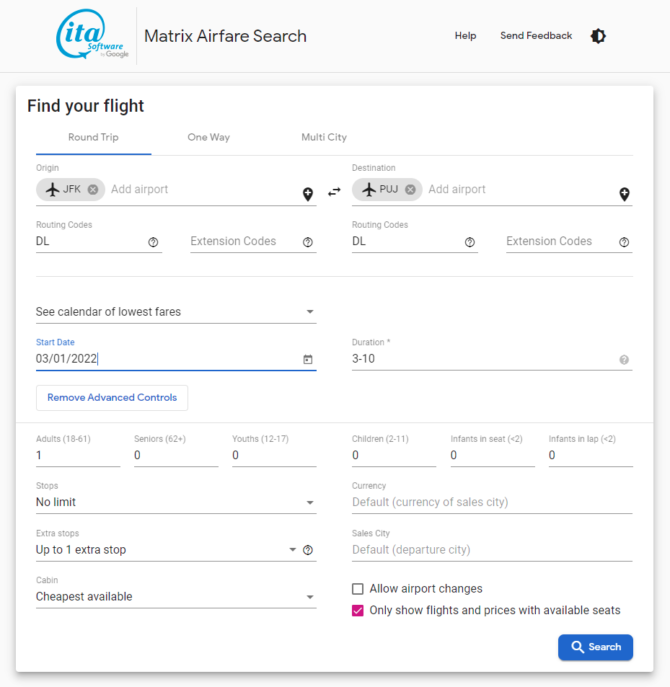Open help for origin Routing Codes

coord(153,242)
